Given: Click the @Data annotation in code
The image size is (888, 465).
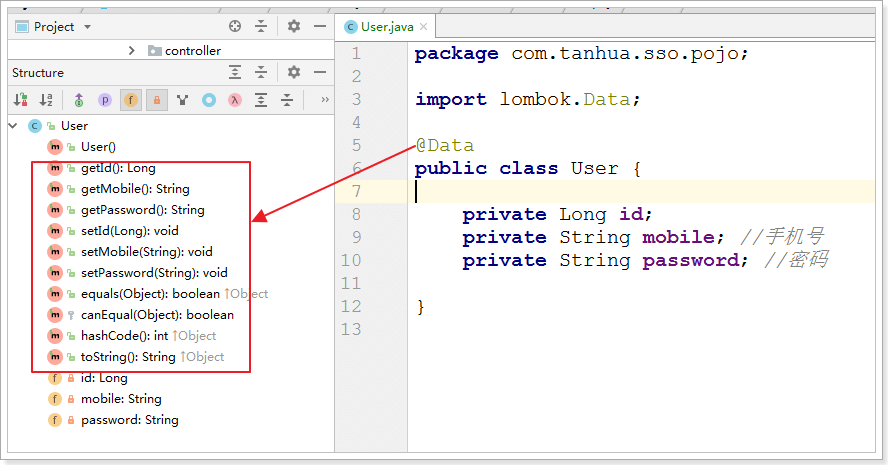Looking at the screenshot, I should 445,145.
